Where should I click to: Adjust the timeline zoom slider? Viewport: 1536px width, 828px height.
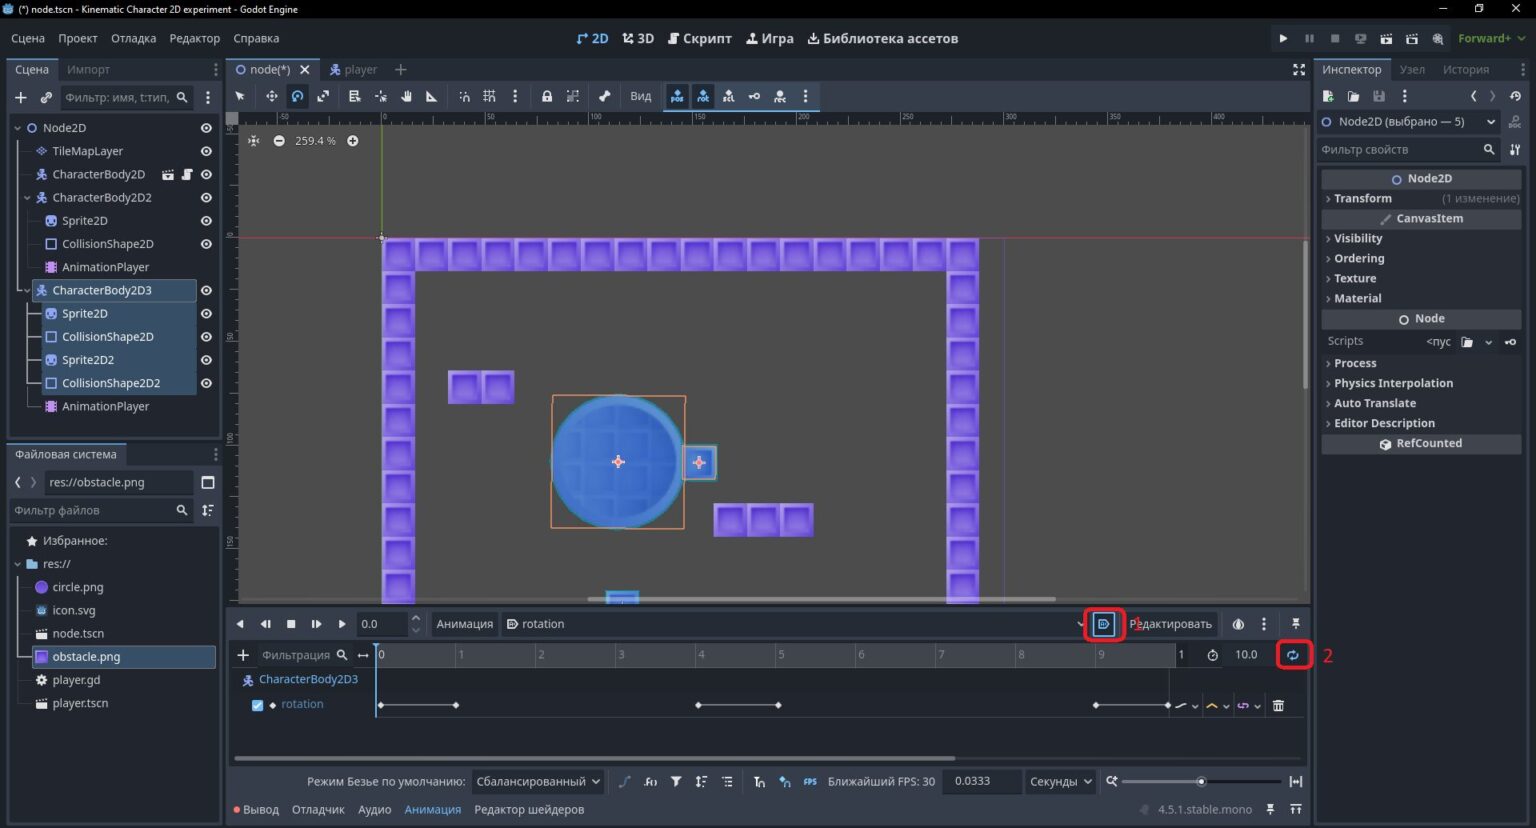[1201, 781]
